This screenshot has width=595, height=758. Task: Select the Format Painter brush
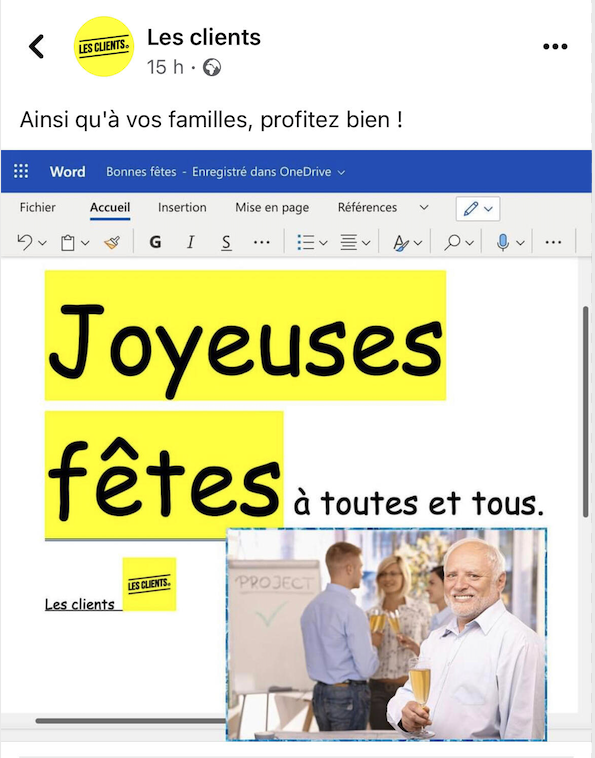pyautogui.click(x=112, y=242)
